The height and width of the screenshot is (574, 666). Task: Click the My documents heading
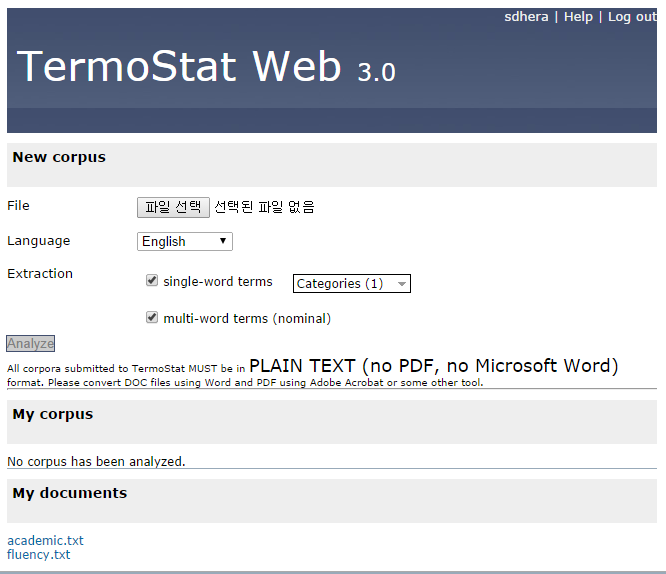point(70,493)
